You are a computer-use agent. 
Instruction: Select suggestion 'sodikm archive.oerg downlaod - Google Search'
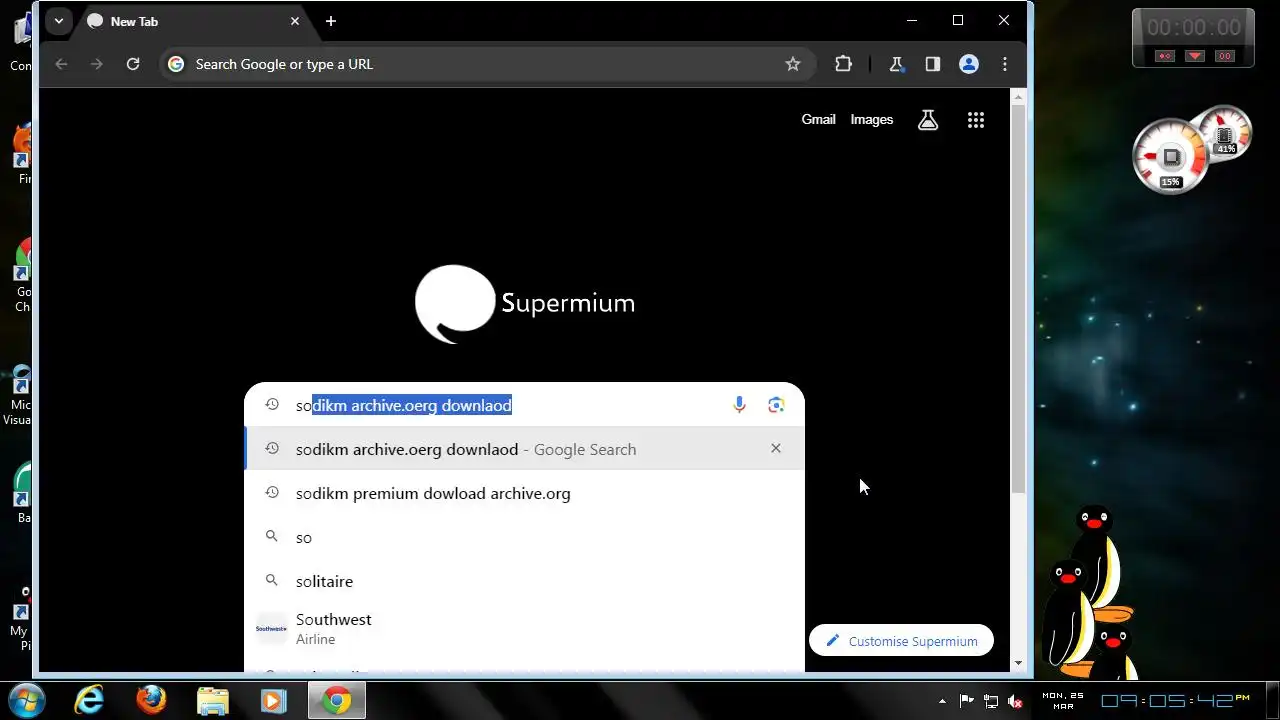pyautogui.click(x=524, y=449)
